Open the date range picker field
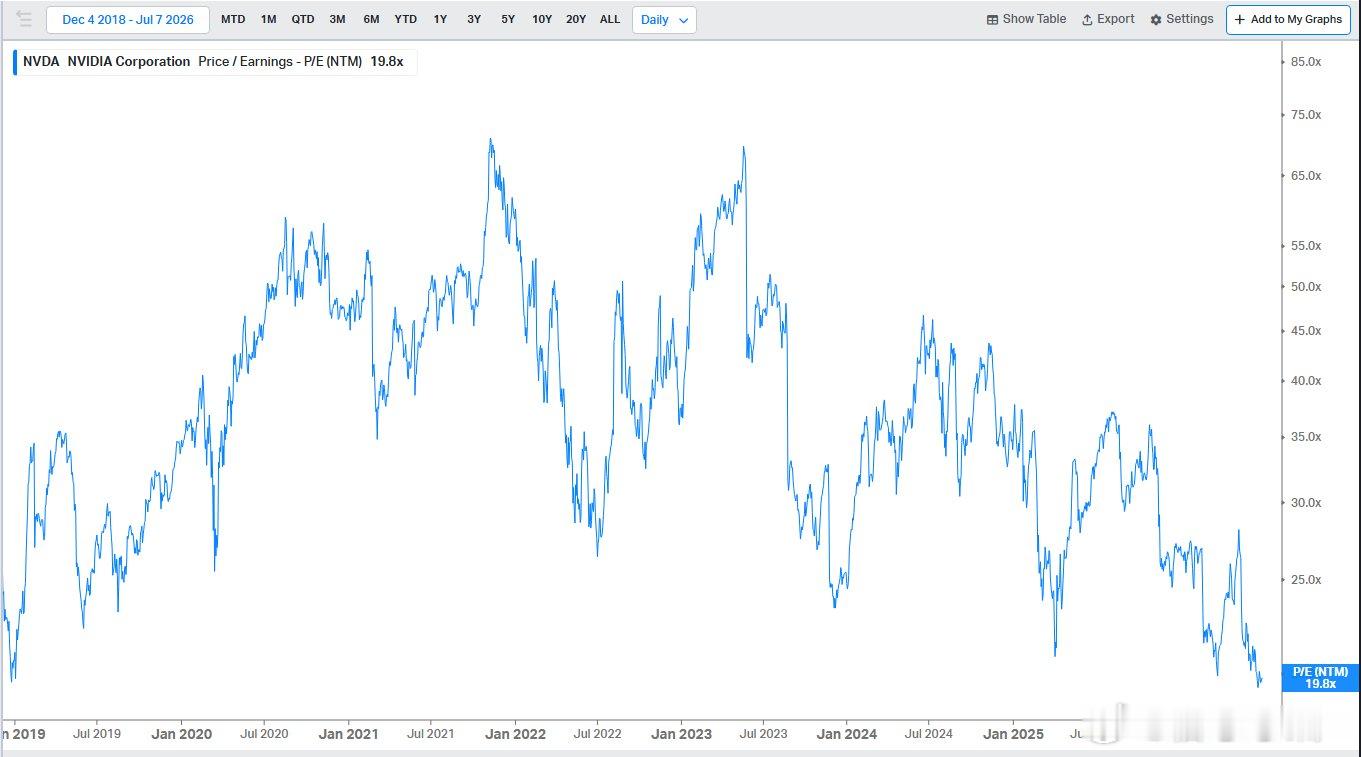This screenshot has height=757, width=1361. (x=128, y=20)
